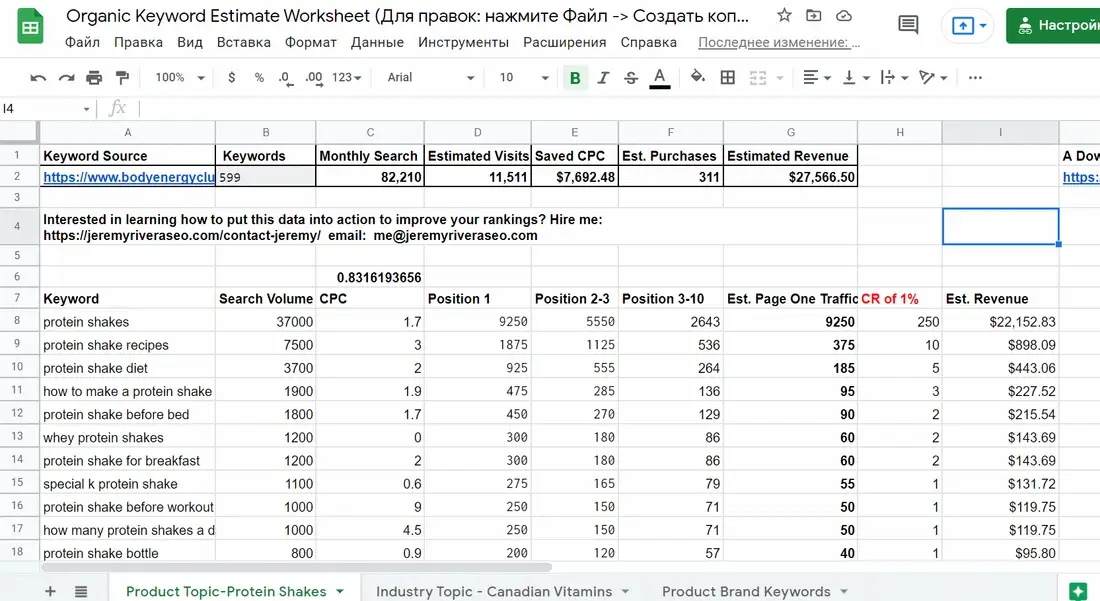Toggle italic formatting
The height and width of the screenshot is (601, 1100).
pyautogui.click(x=603, y=78)
